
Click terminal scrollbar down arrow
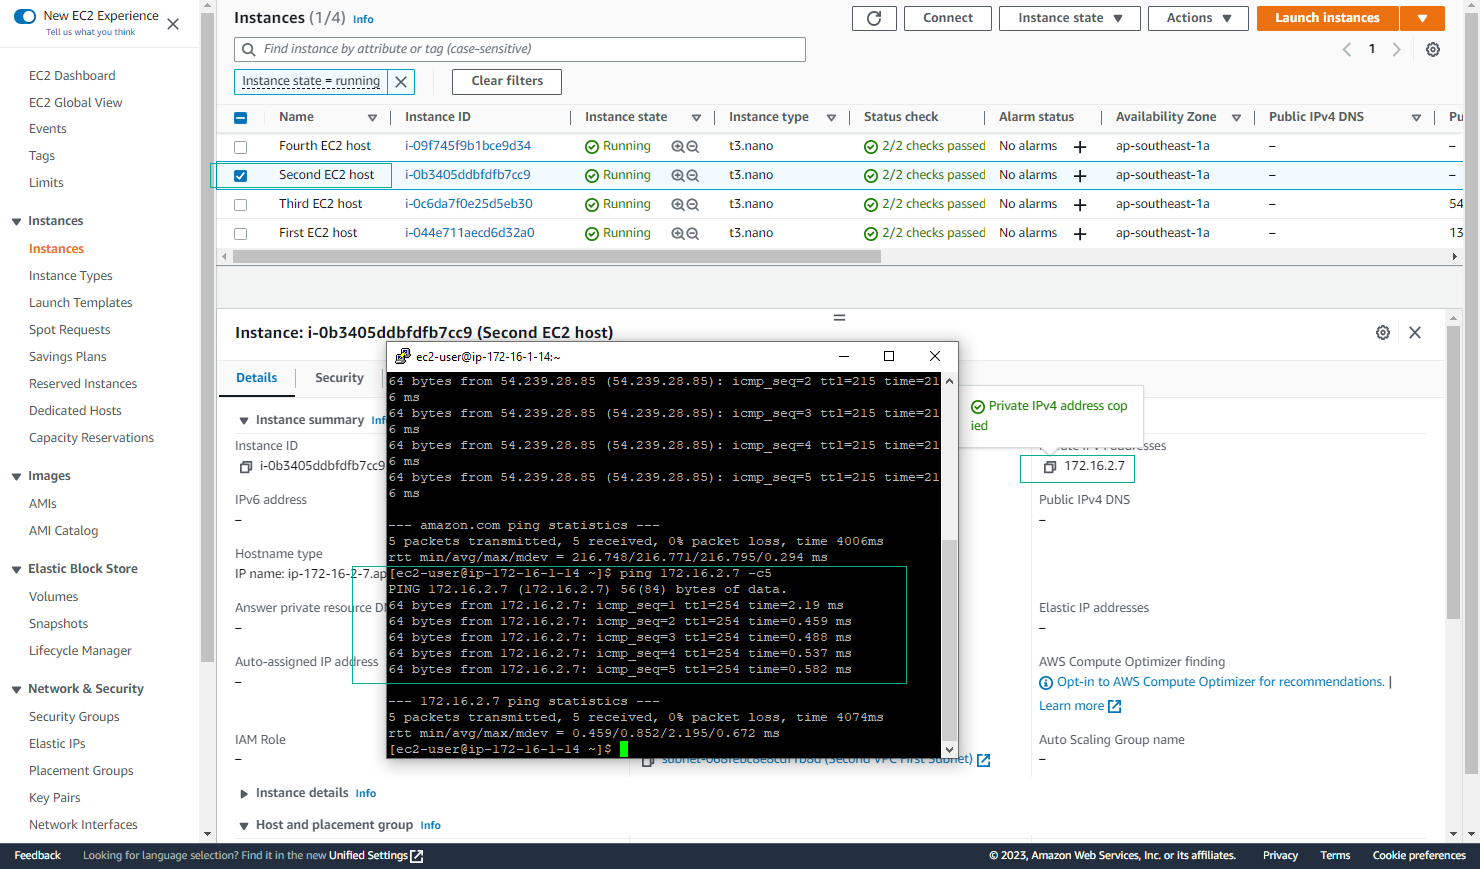[950, 749]
